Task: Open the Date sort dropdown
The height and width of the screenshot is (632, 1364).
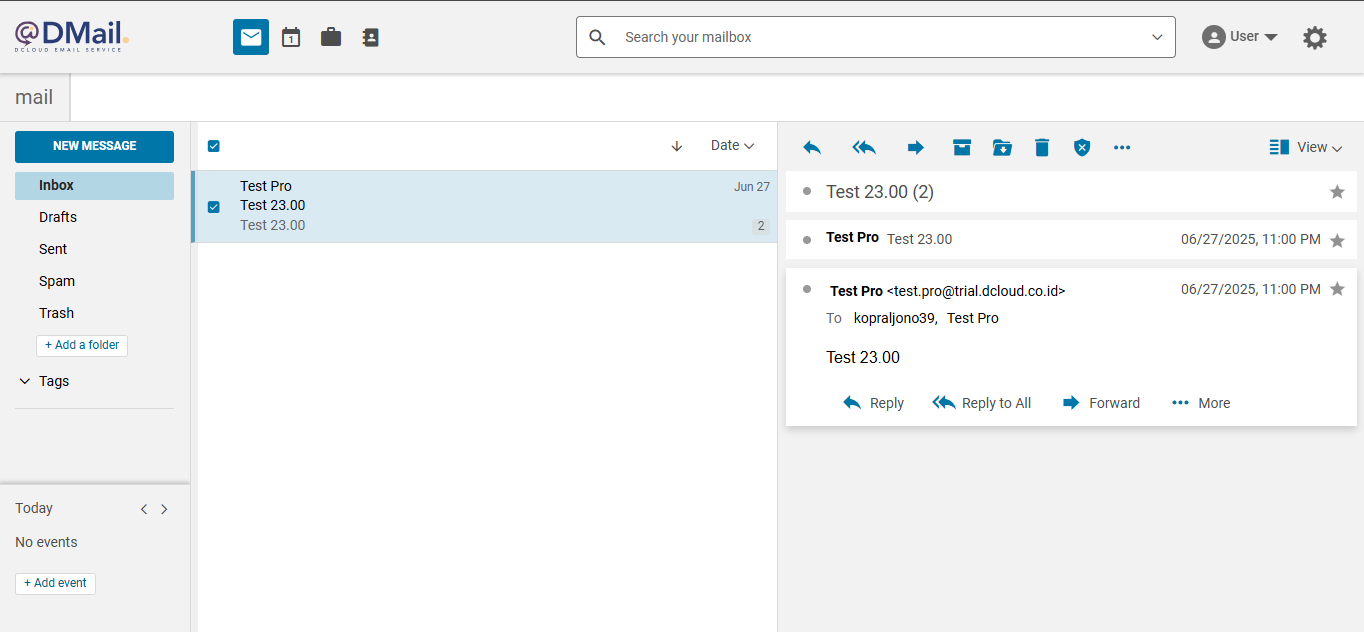Action: [x=732, y=146]
